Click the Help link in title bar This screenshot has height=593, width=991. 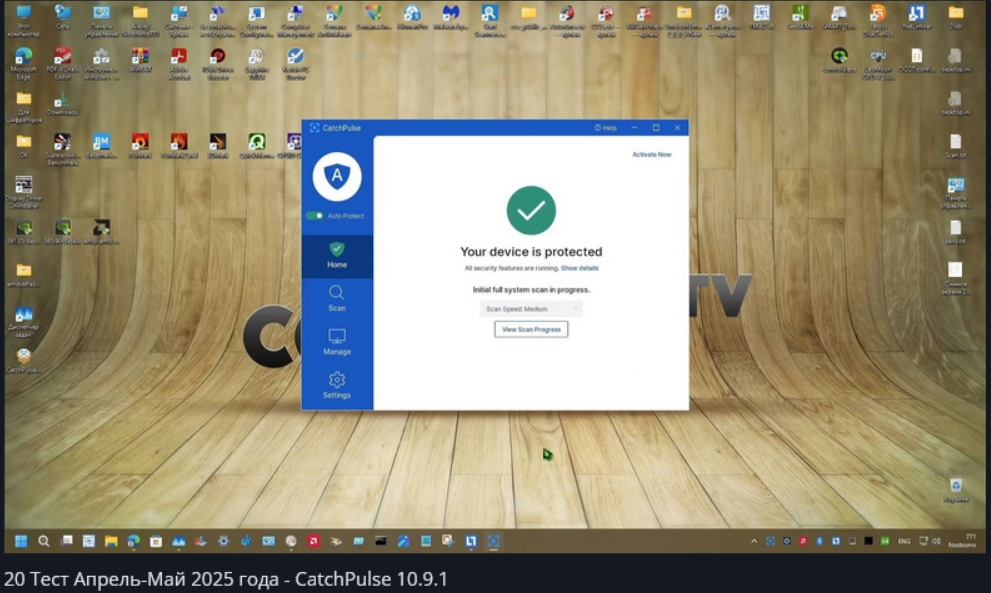coord(605,128)
